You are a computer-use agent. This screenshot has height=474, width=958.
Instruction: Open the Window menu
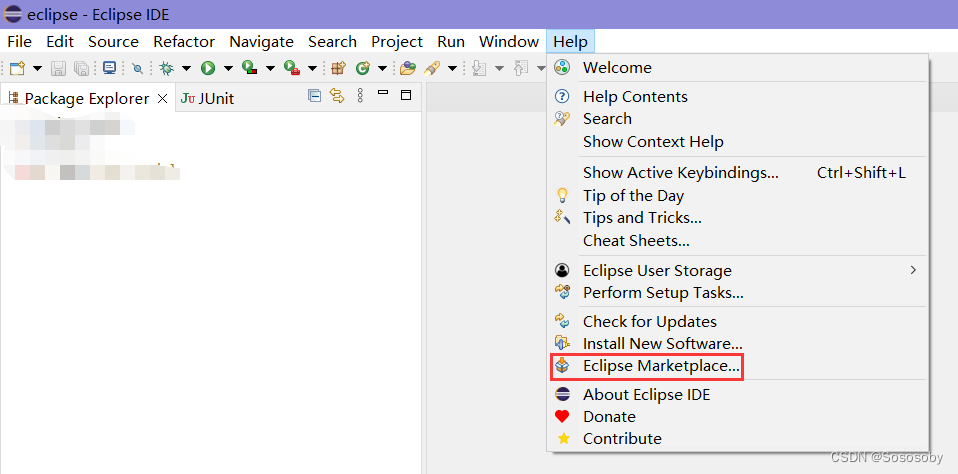point(509,42)
